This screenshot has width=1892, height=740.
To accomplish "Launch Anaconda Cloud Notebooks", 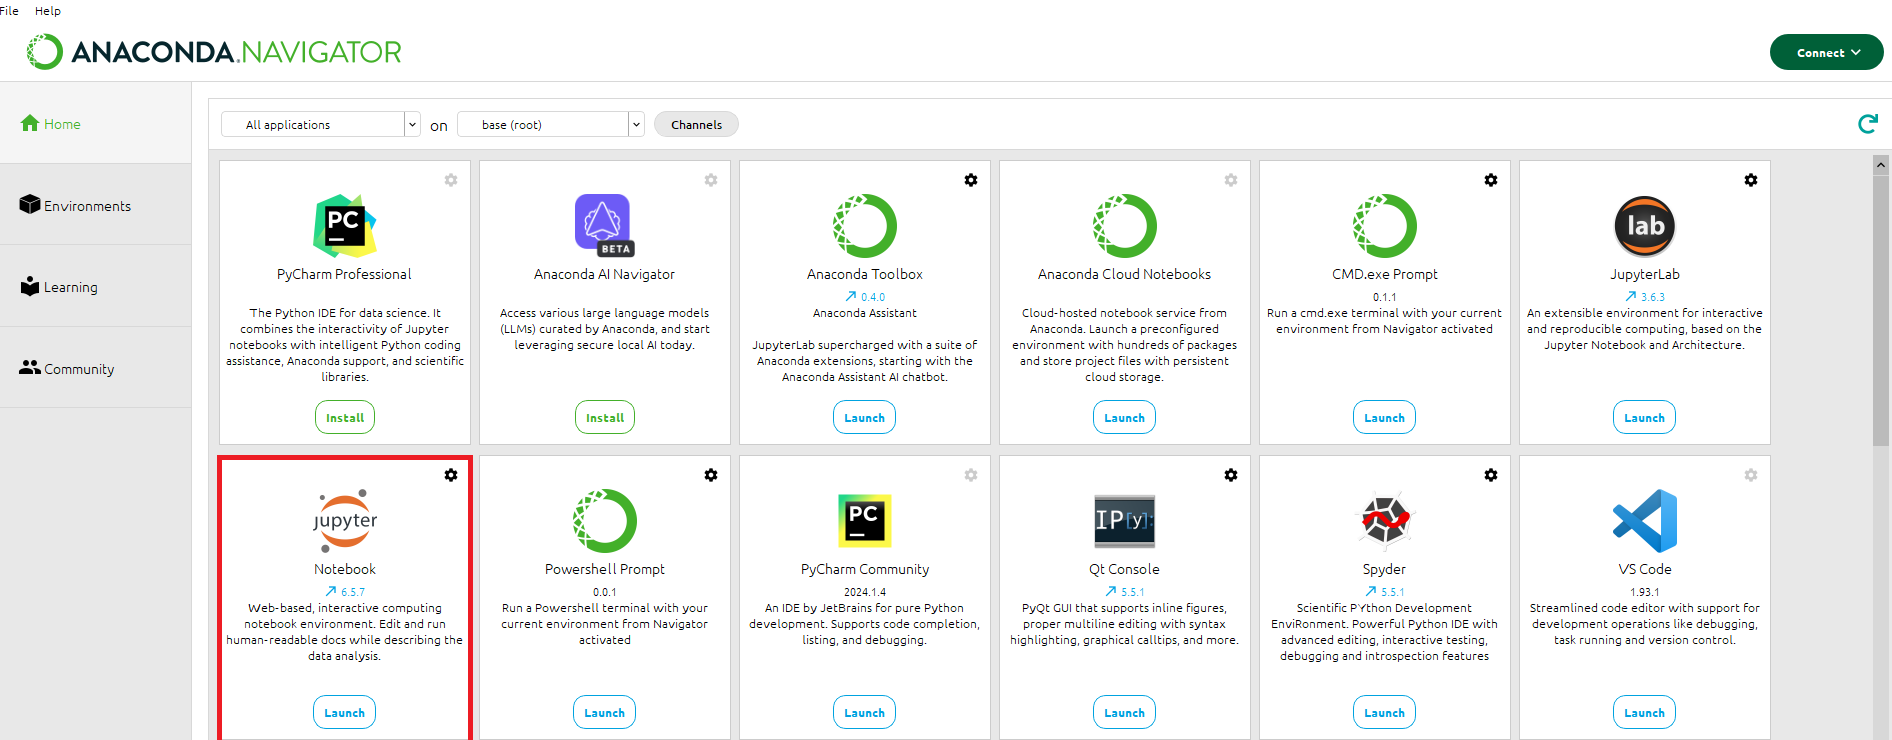I will point(1125,417).
